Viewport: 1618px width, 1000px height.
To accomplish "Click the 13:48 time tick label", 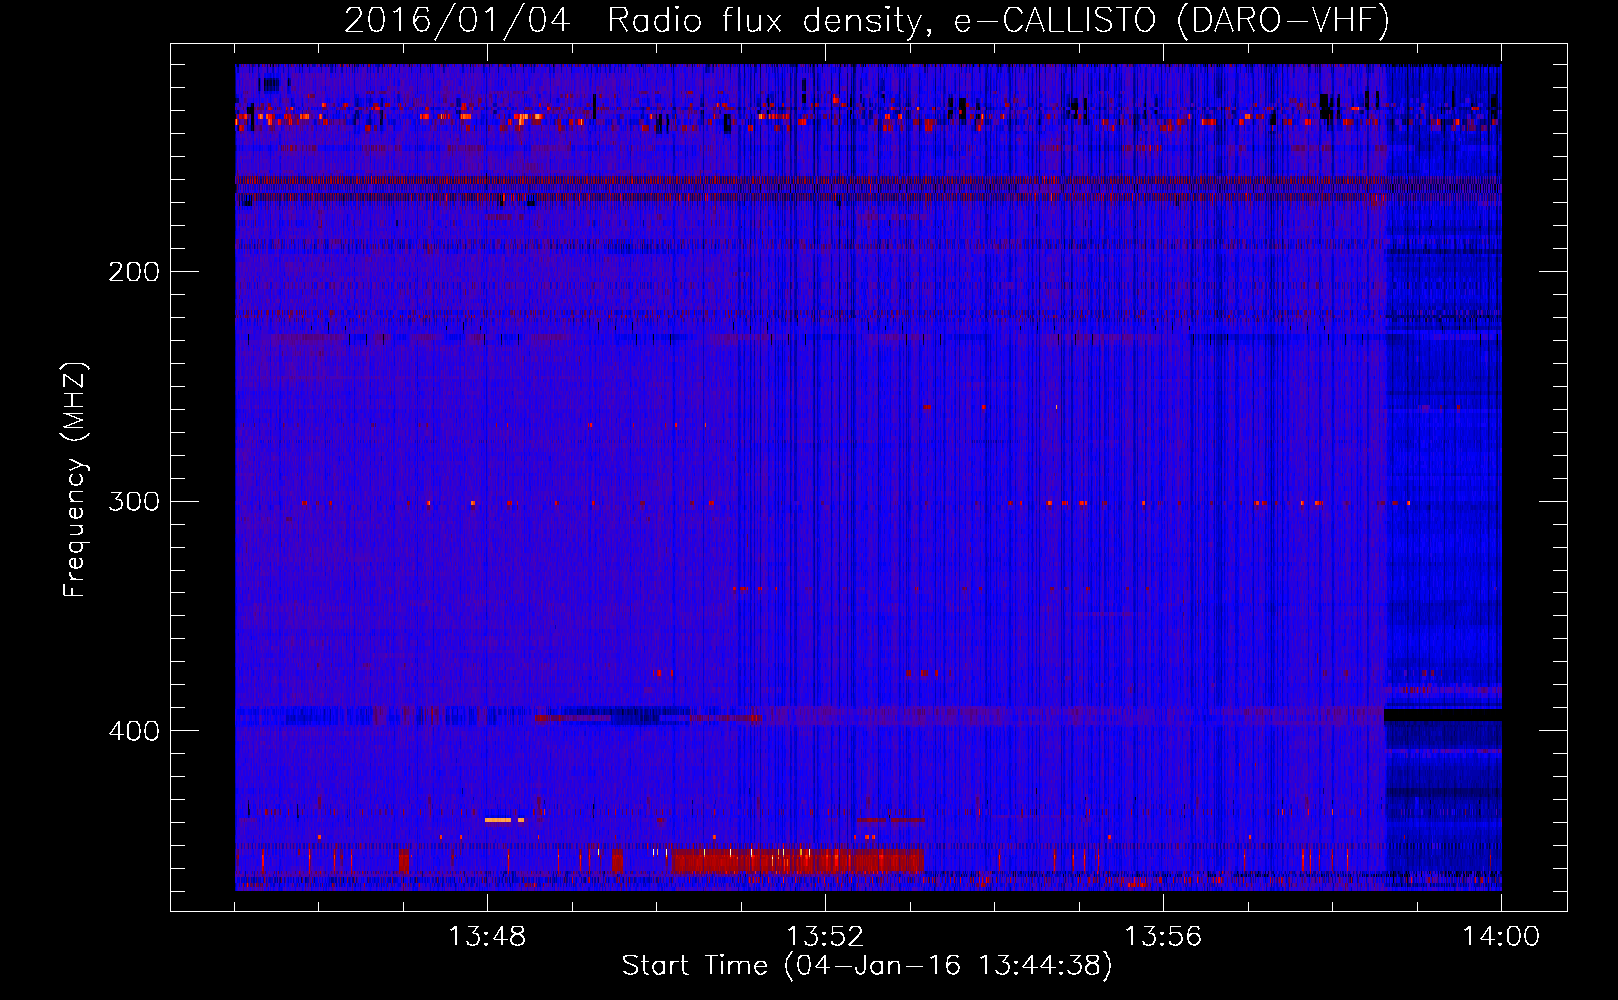I will tap(487, 937).
